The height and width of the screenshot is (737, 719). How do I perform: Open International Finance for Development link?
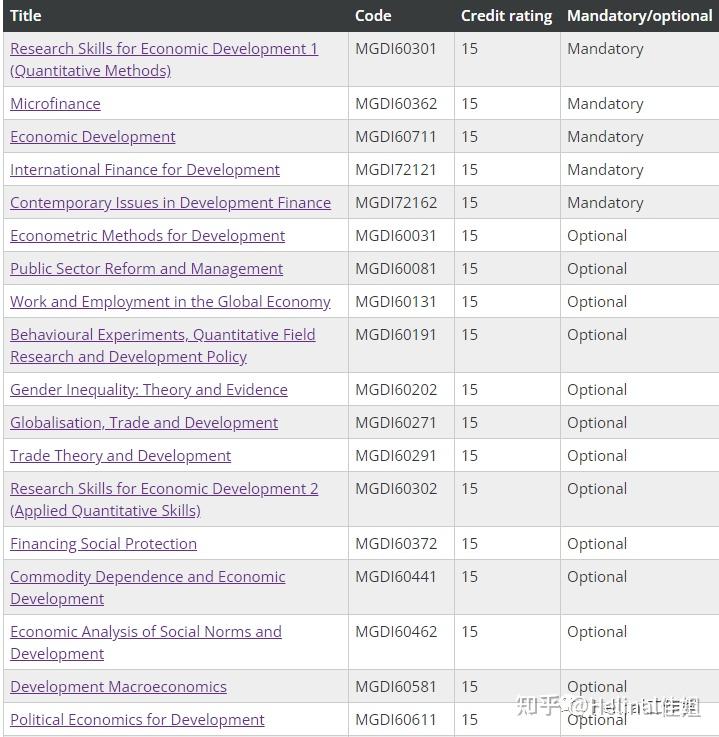pos(145,170)
